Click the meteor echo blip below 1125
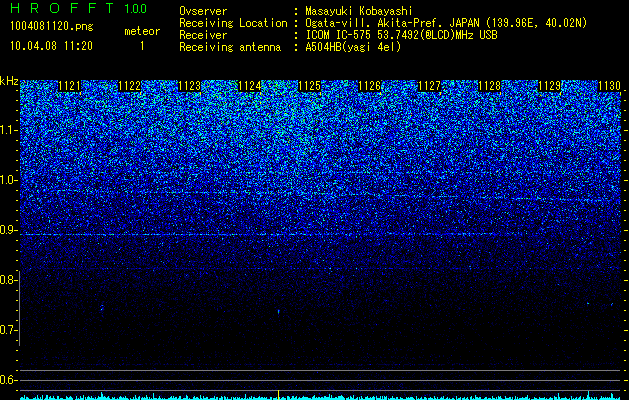The height and width of the screenshot is (400, 629). (278, 311)
